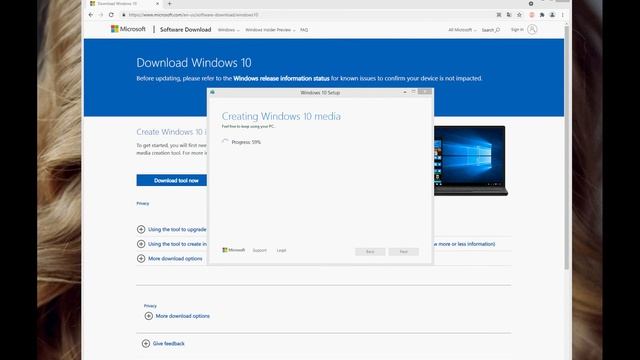Viewport: 640px width, 360px height.
Task: Click the Next button in Setup dialog
Action: pyautogui.click(x=404, y=251)
